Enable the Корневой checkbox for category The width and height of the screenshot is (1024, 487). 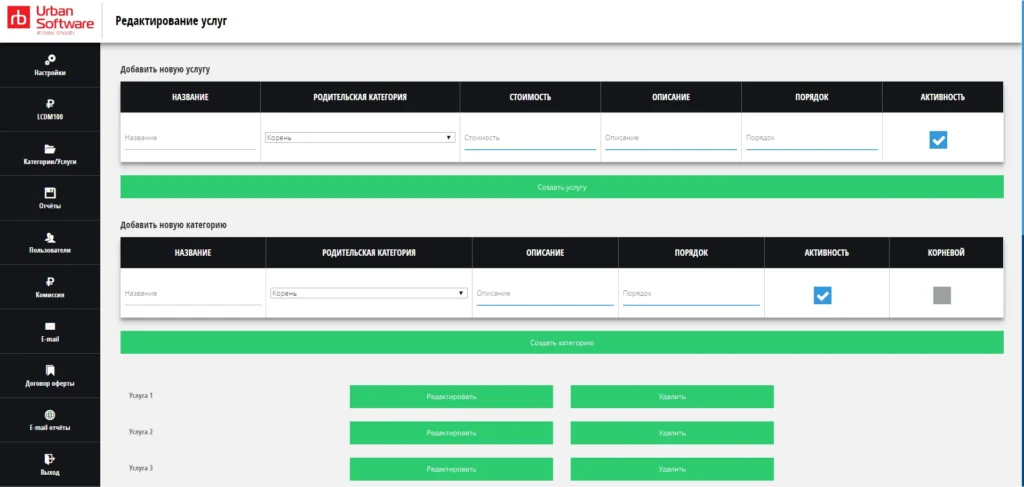tap(941, 295)
